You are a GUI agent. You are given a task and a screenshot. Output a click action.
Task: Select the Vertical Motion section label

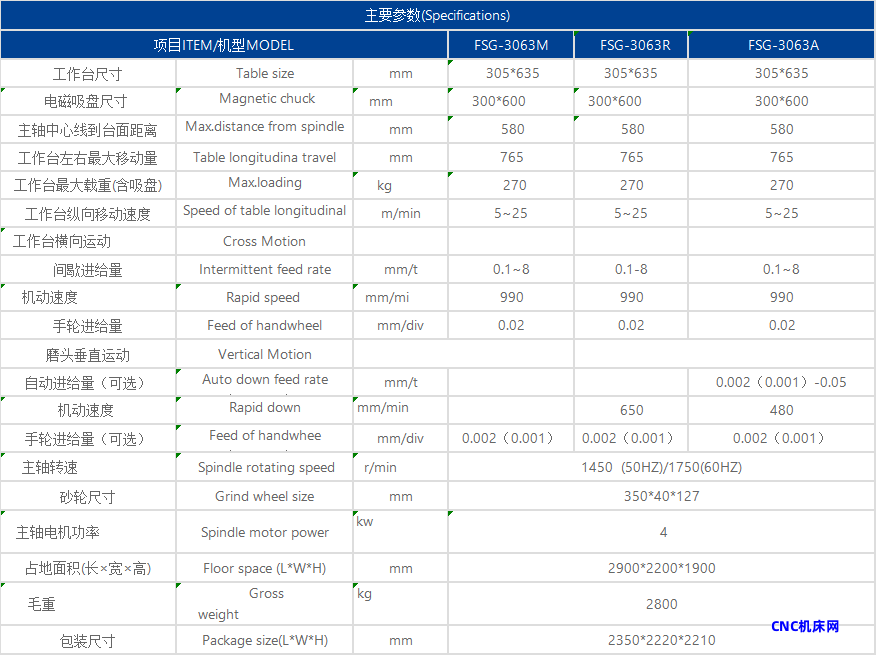click(x=265, y=354)
